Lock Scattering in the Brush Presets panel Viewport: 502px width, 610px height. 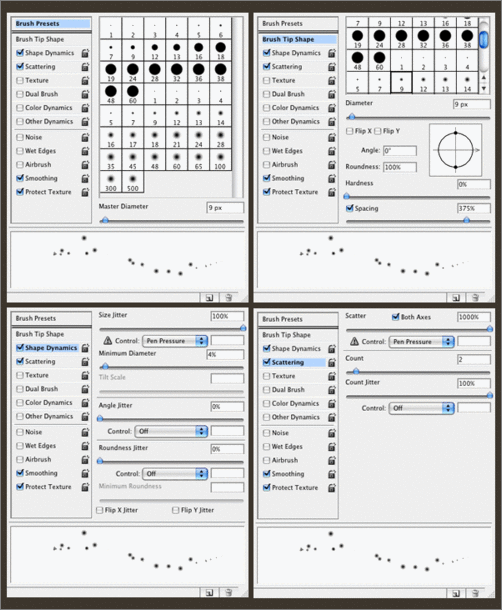point(85,67)
